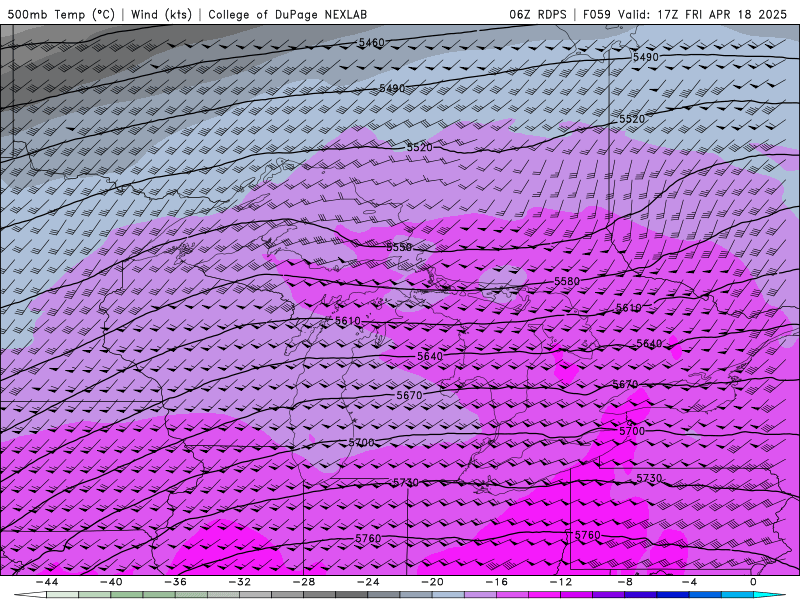Viewport: 800px width, 600px height.
Task: Click the 5460 height contour label
Action: tap(371, 43)
